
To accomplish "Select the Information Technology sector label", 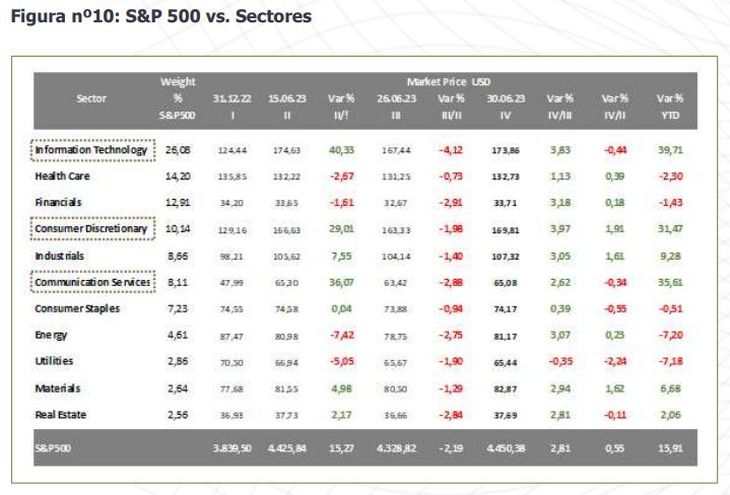I will 91,150.
